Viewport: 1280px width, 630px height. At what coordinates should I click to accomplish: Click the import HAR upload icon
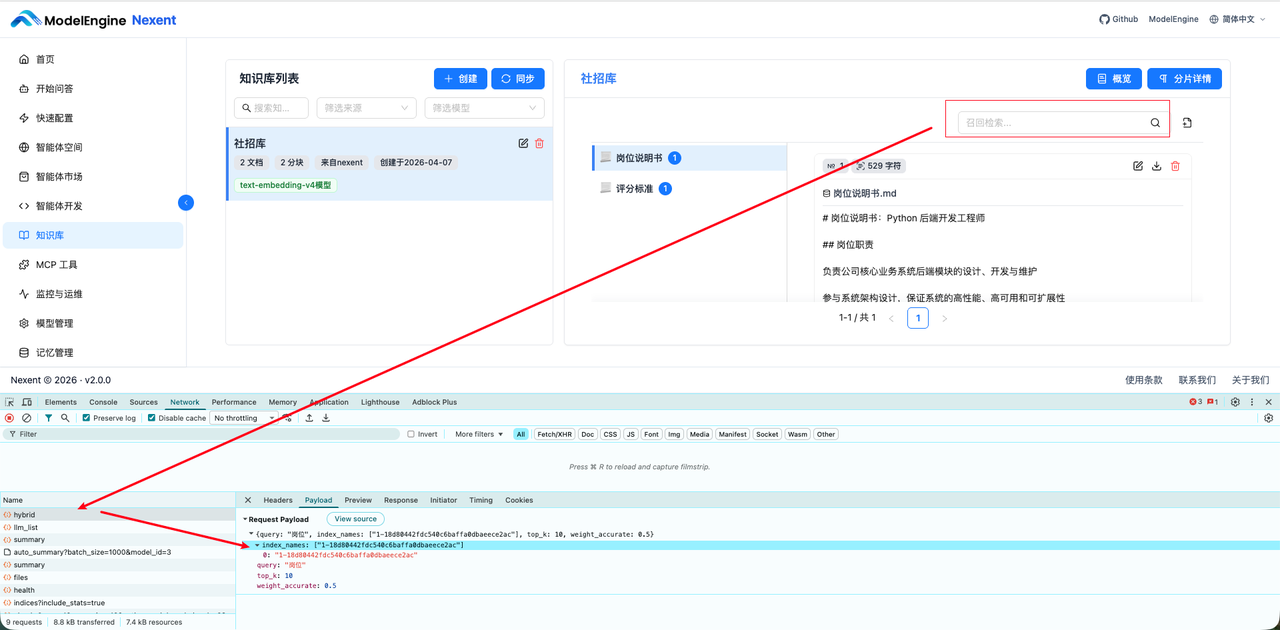coord(309,418)
